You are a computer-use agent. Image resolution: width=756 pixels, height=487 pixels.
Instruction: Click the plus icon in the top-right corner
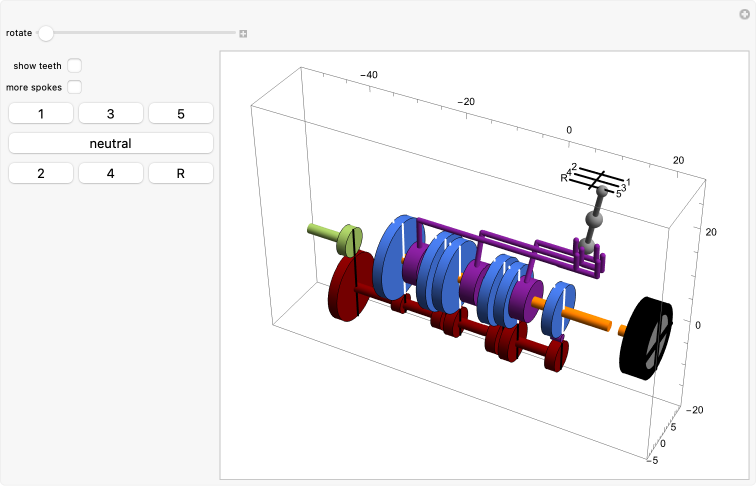[x=744, y=14]
